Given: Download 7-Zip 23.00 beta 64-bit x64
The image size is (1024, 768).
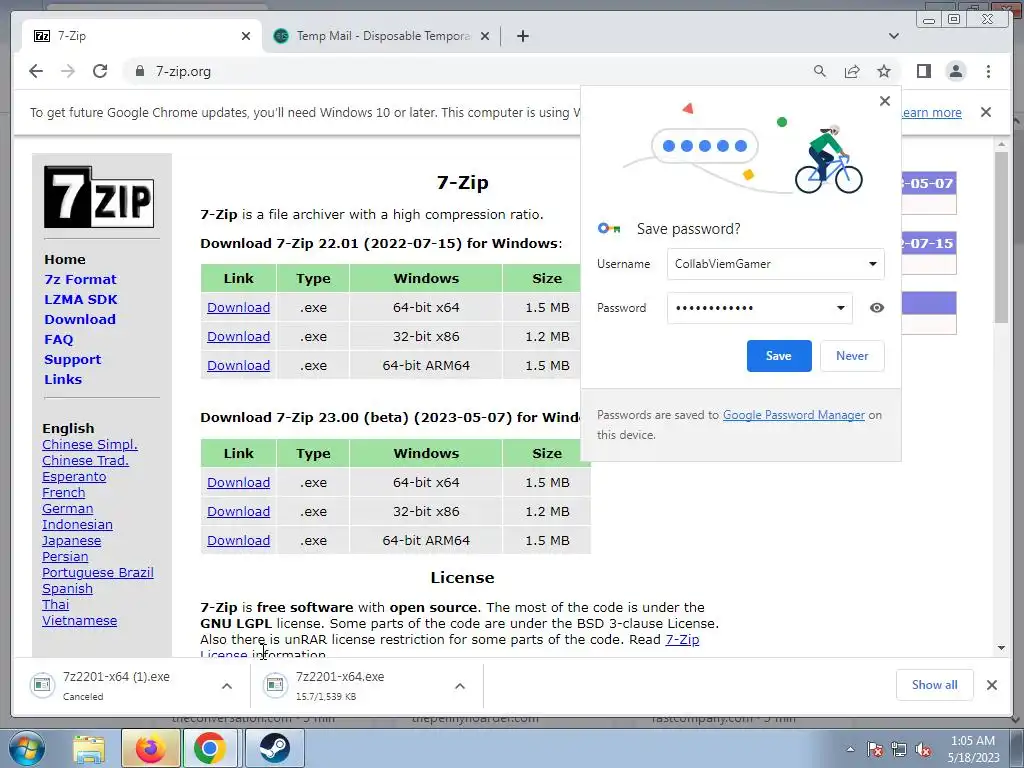Looking at the screenshot, I should (x=238, y=483).
